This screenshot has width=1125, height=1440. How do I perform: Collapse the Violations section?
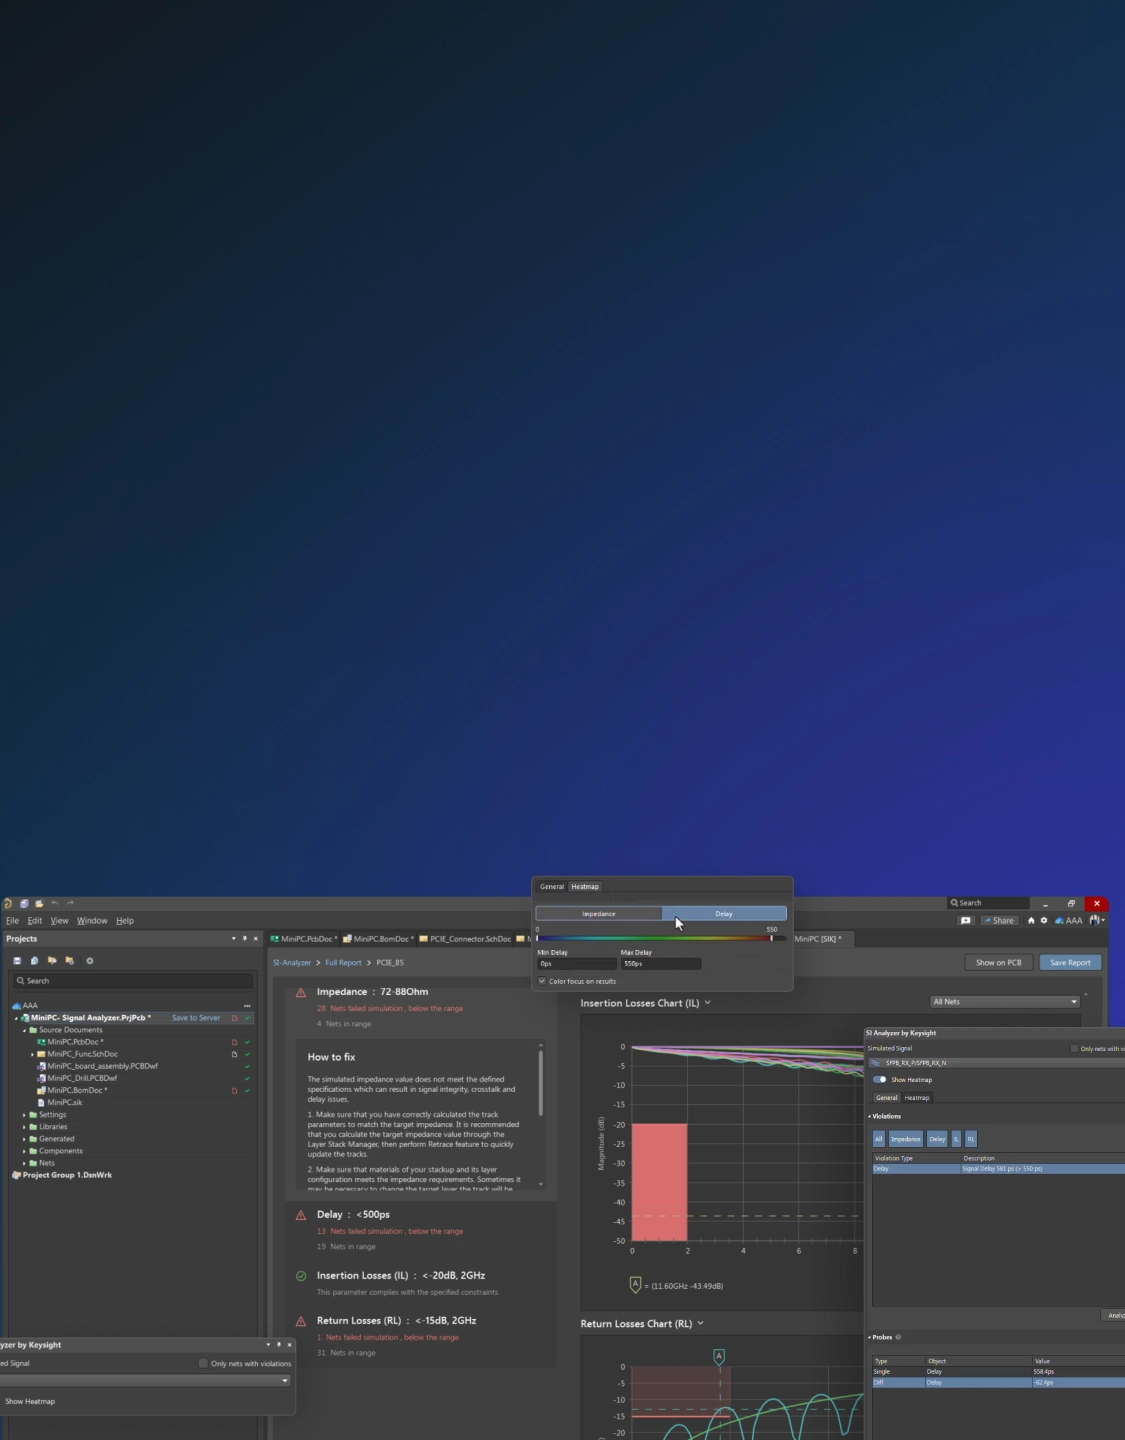coord(869,1116)
